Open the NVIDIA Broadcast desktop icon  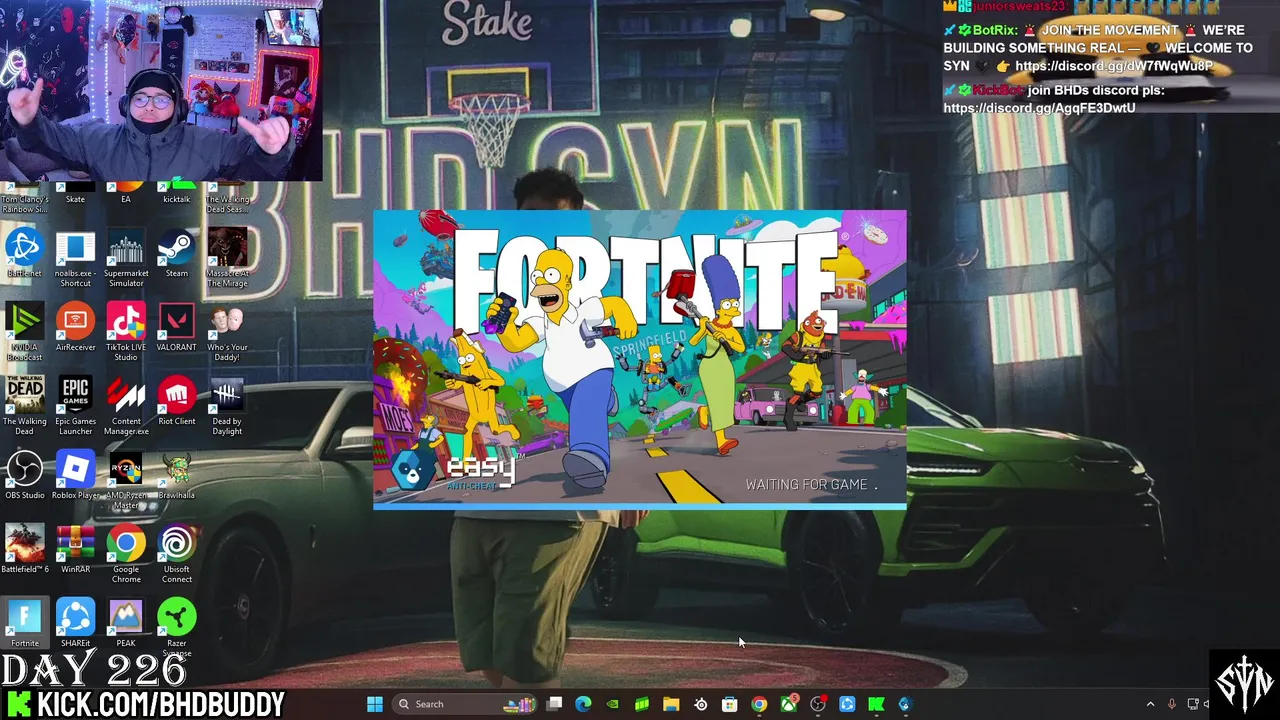(x=24, y=332)
